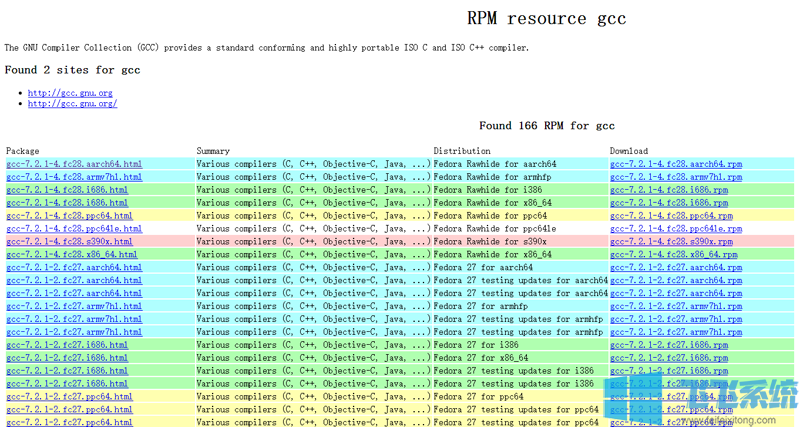Open package page for Fedora 27 for ppc64

69,397
